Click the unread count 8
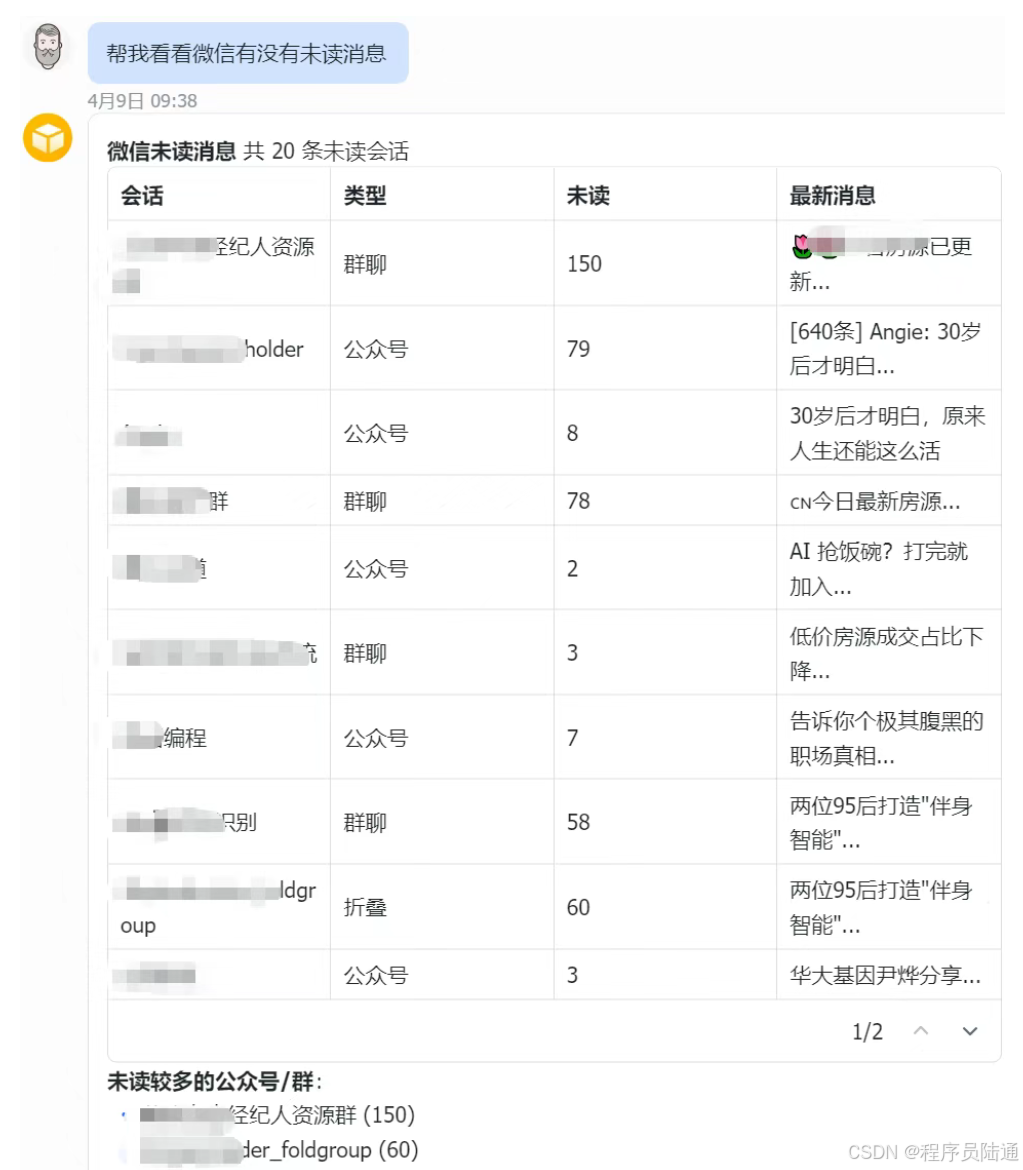 point(572,433)
